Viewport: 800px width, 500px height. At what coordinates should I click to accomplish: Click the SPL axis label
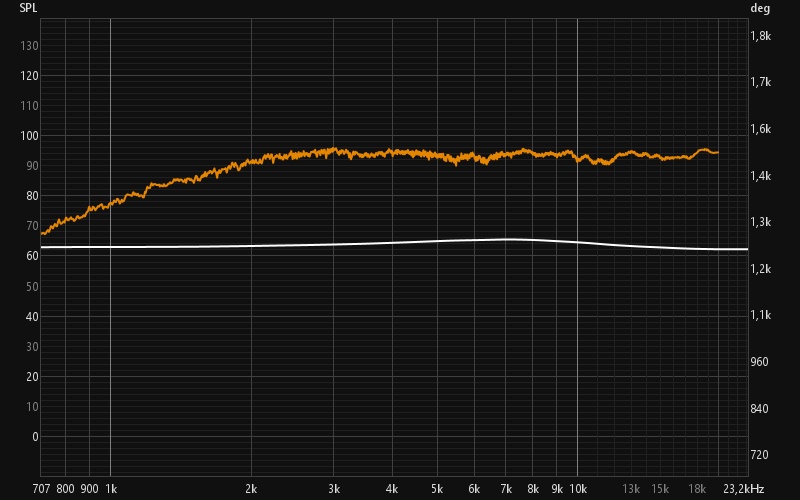28,8
